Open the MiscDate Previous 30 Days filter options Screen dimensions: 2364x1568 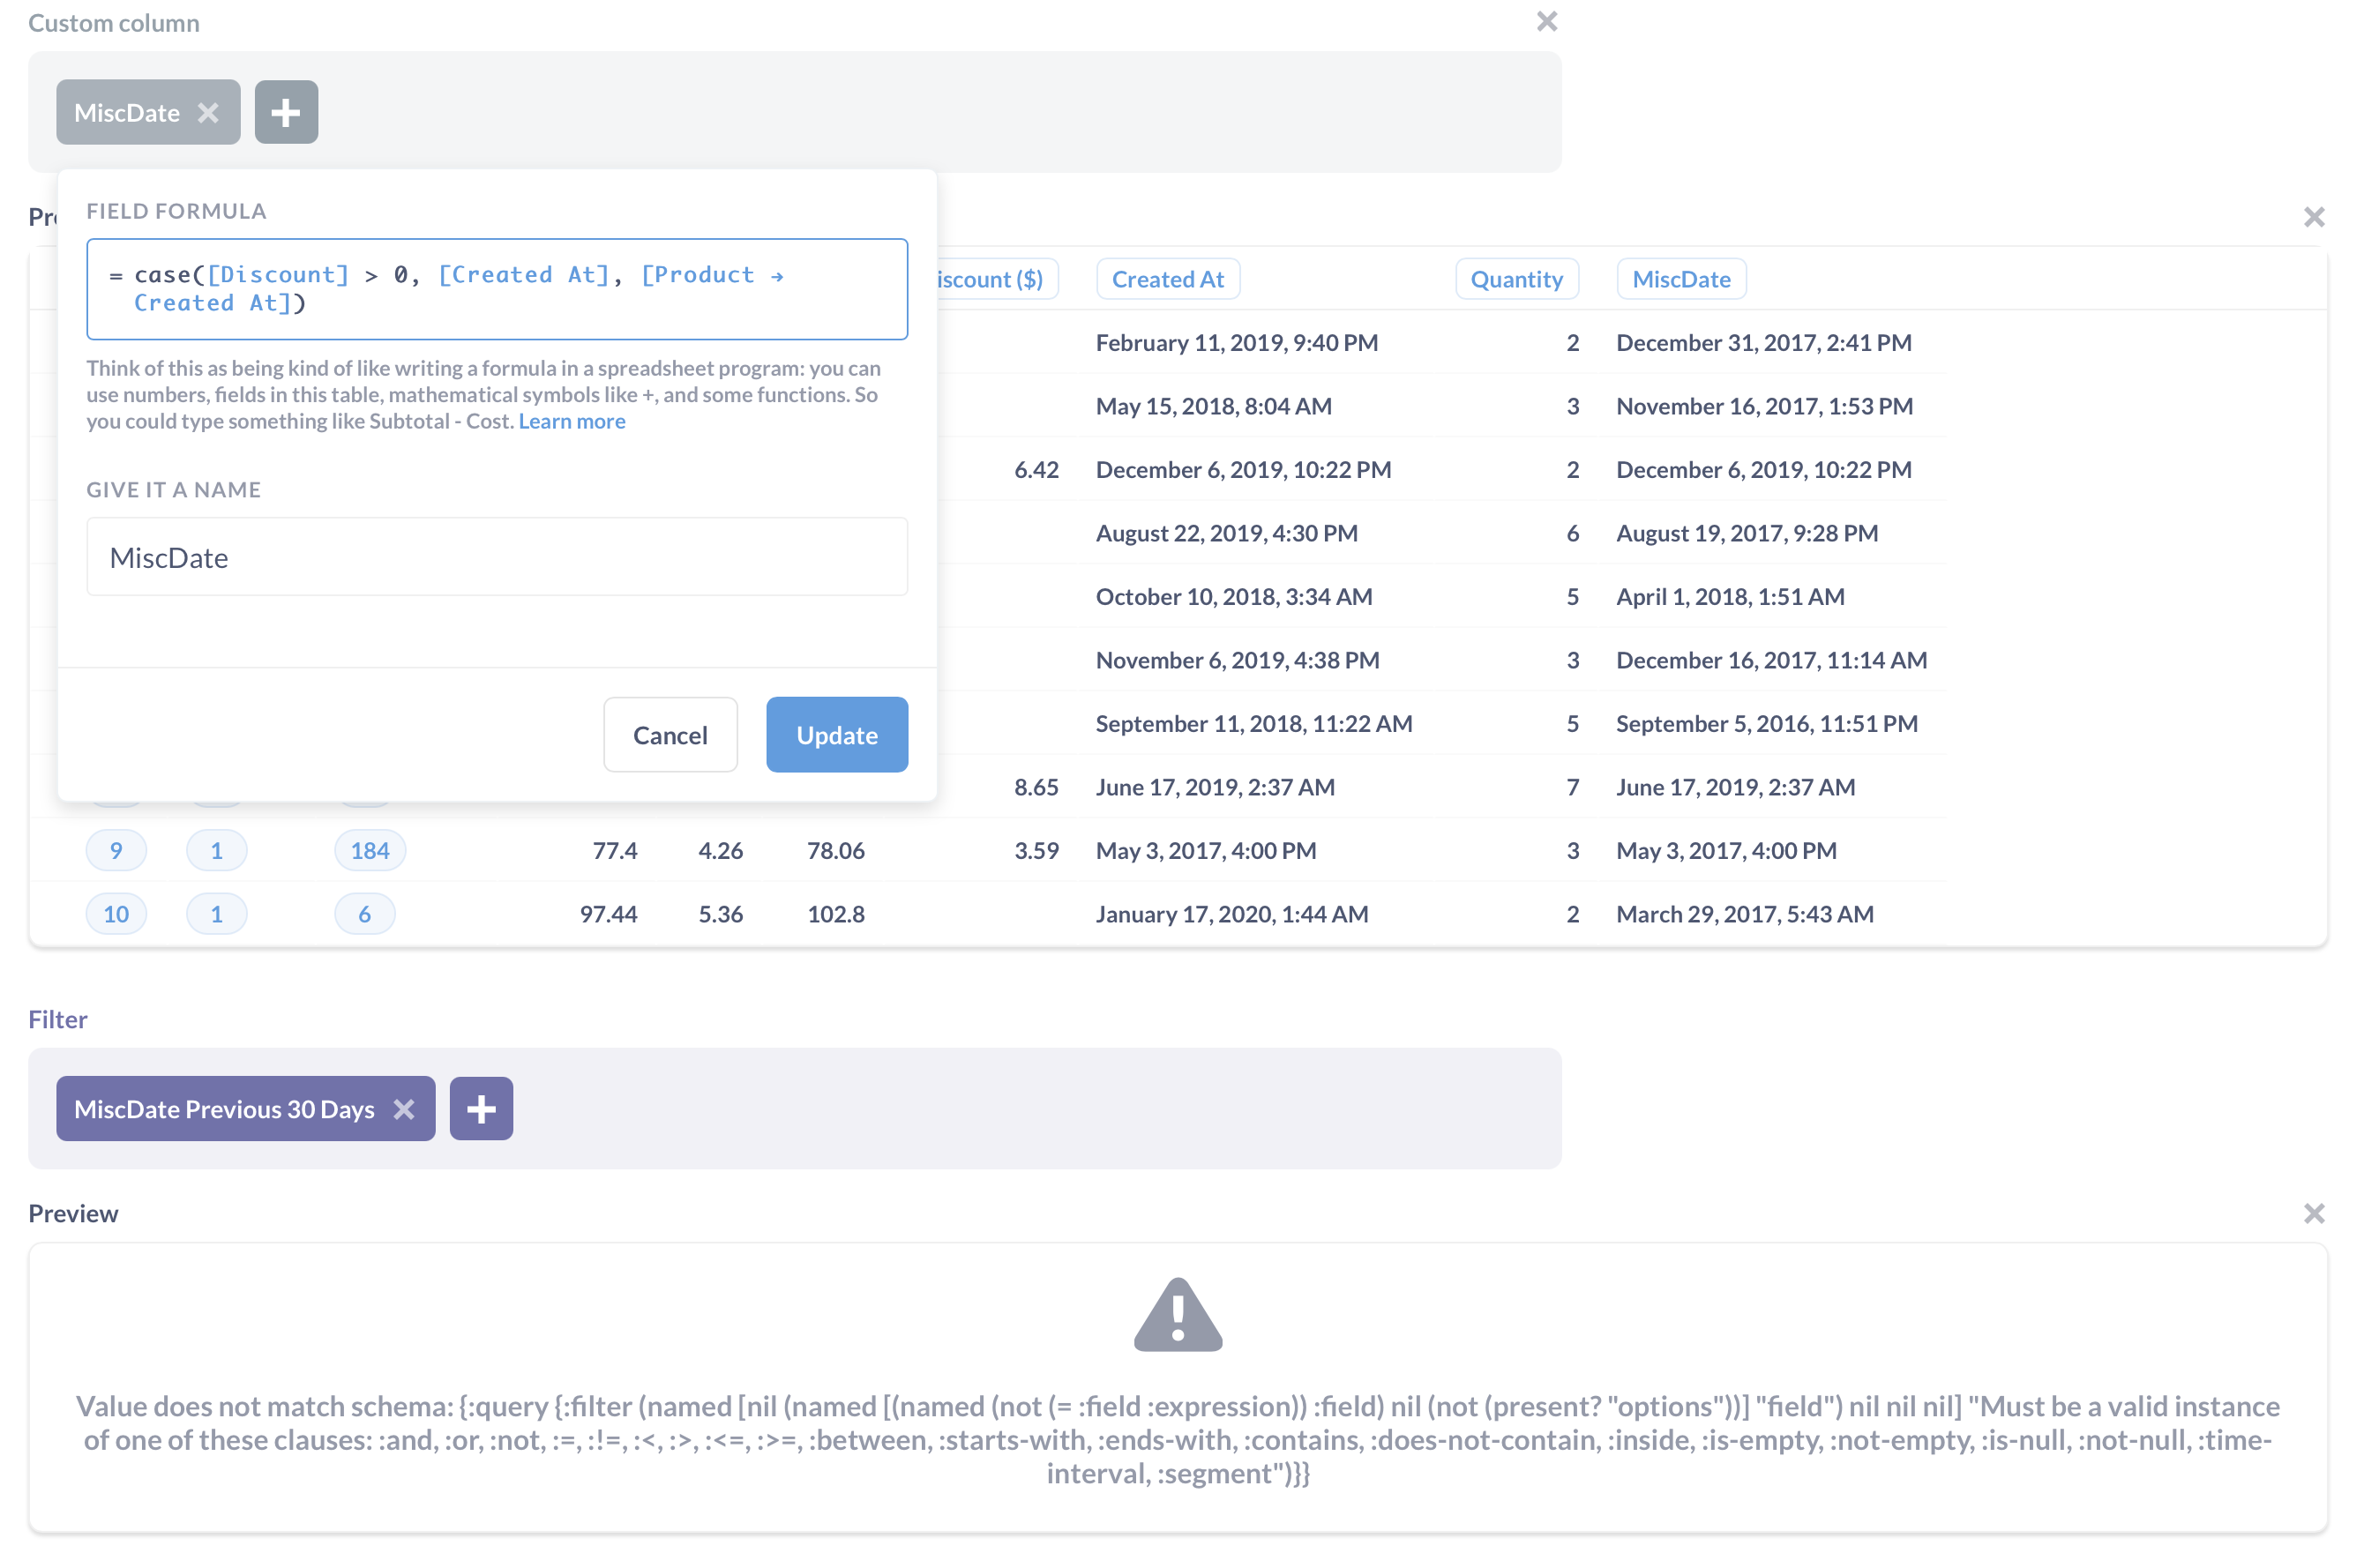(223, 1108)
